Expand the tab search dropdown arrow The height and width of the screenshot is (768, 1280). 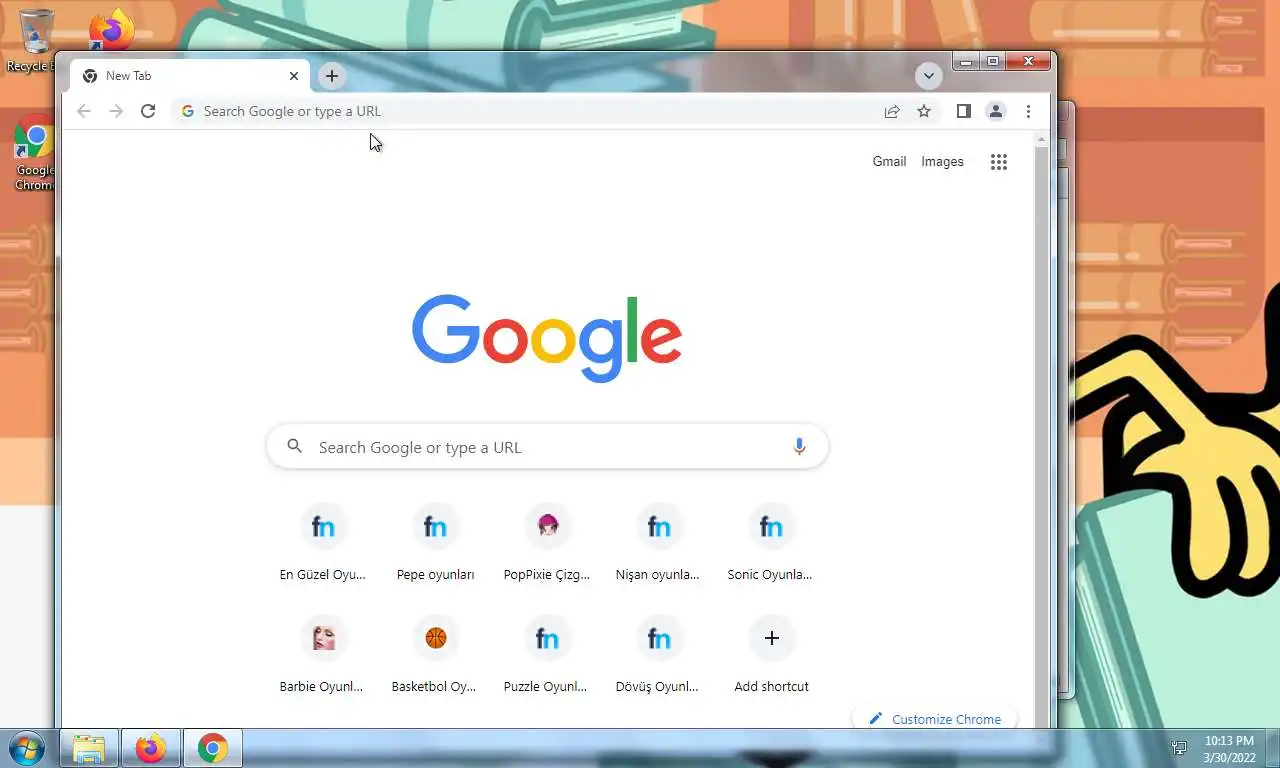tap(928, 76)
